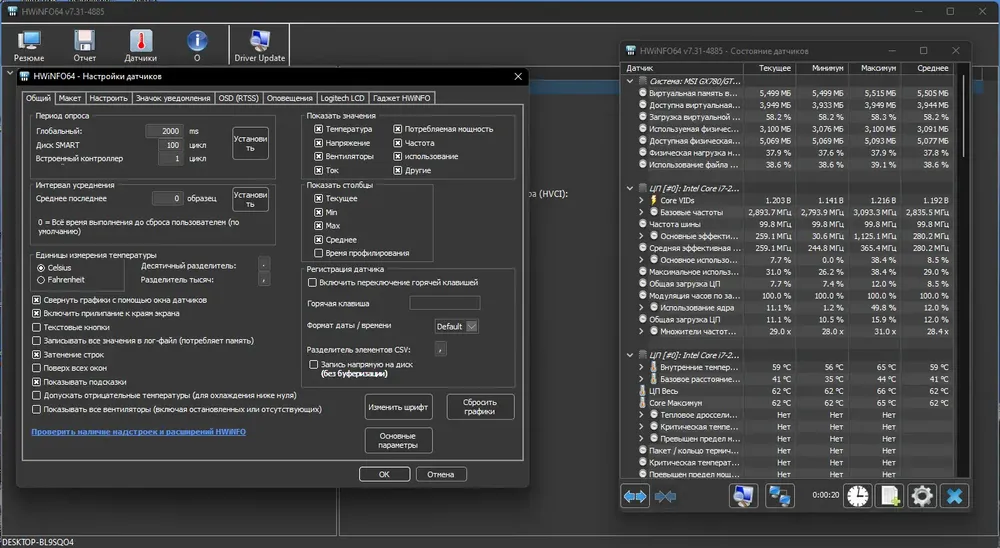1000x548 pixels.
Task: Click the blue arrows expand-view icon
Action: 635,496
